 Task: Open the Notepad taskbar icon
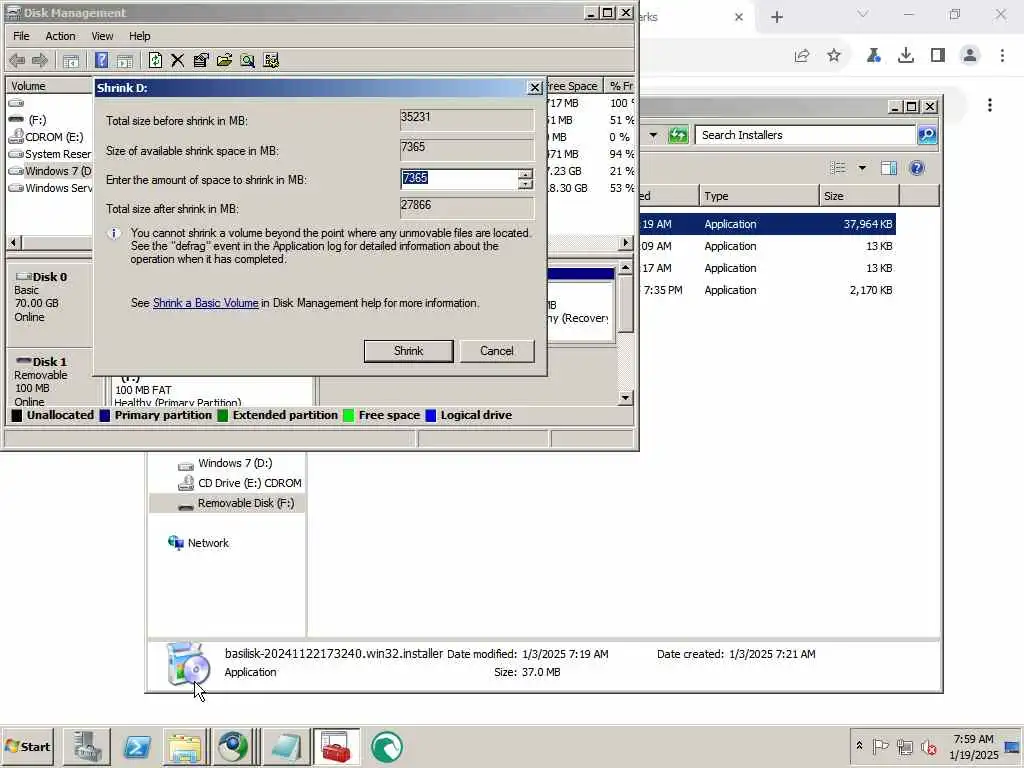click(x=286, y=747)
